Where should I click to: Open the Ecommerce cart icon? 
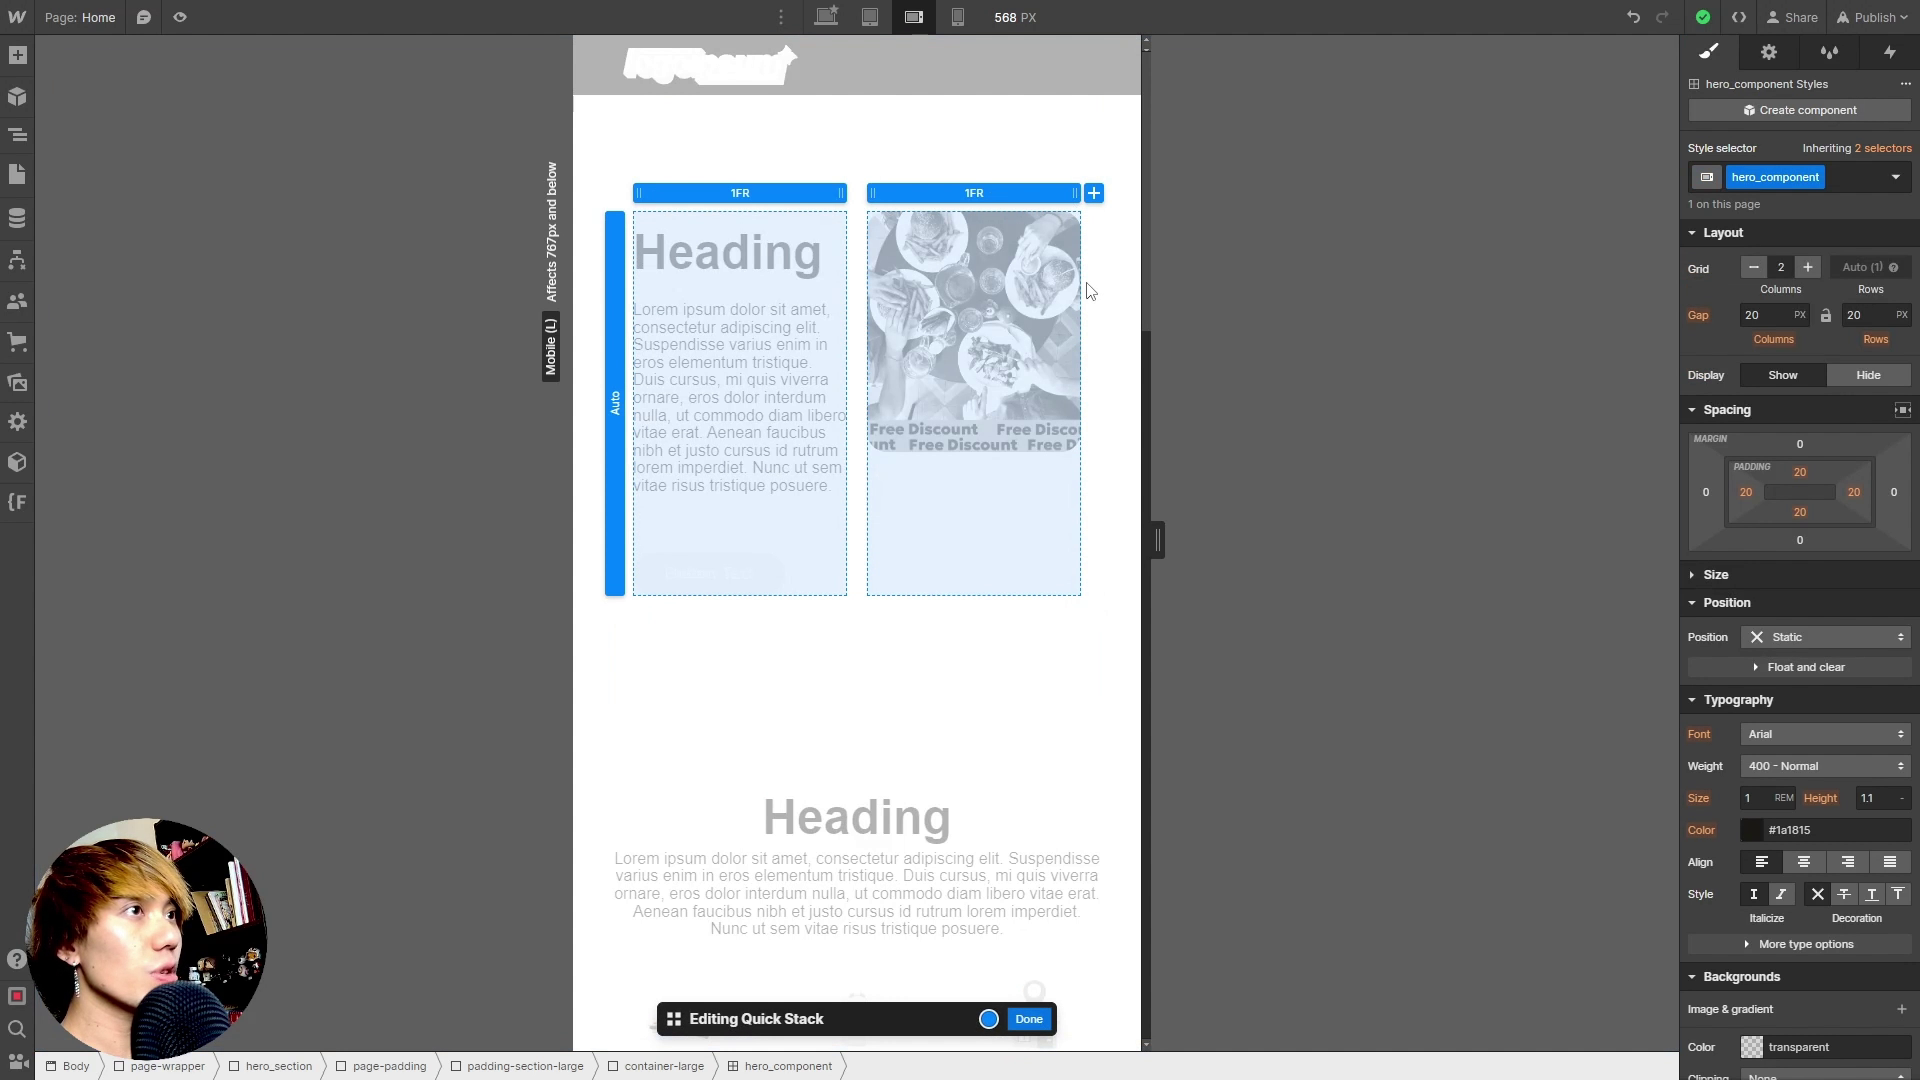tap(17, 341)
